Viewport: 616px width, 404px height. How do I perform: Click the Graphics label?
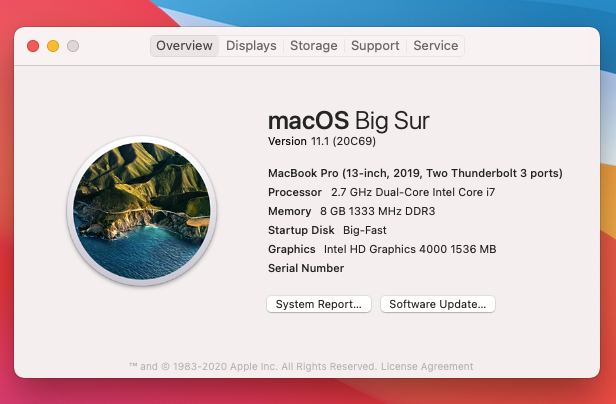pos(292,249)
